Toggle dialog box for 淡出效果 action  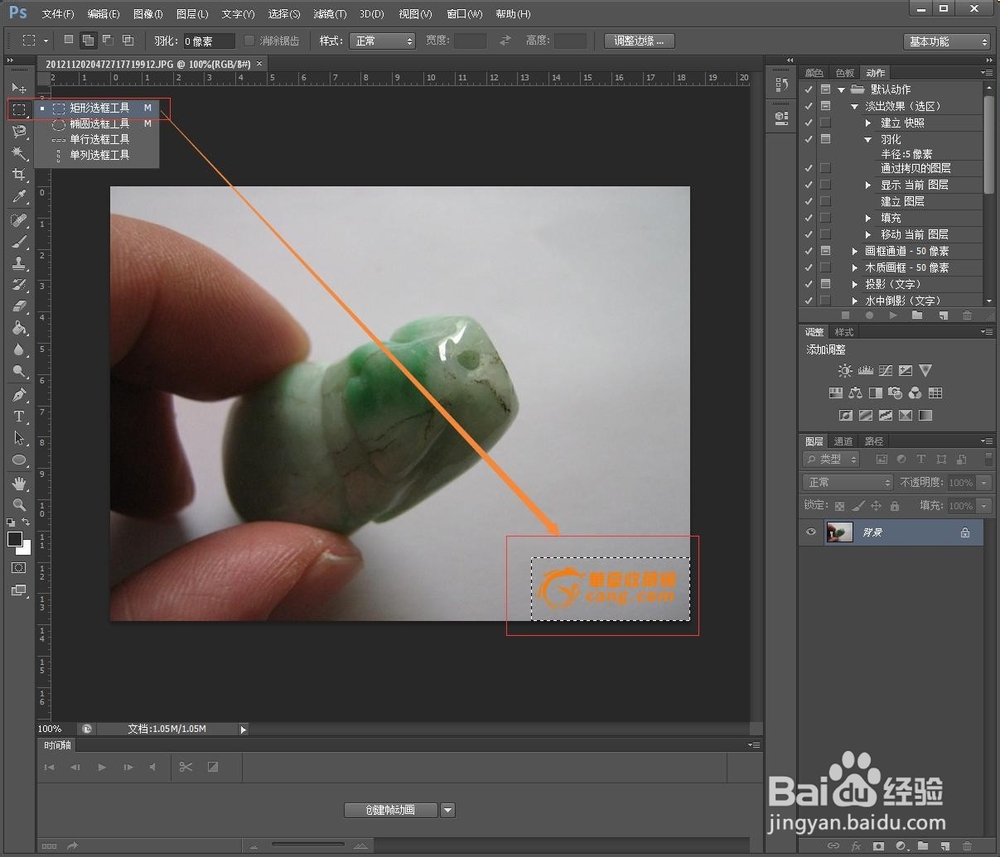[x=825, y=106]
